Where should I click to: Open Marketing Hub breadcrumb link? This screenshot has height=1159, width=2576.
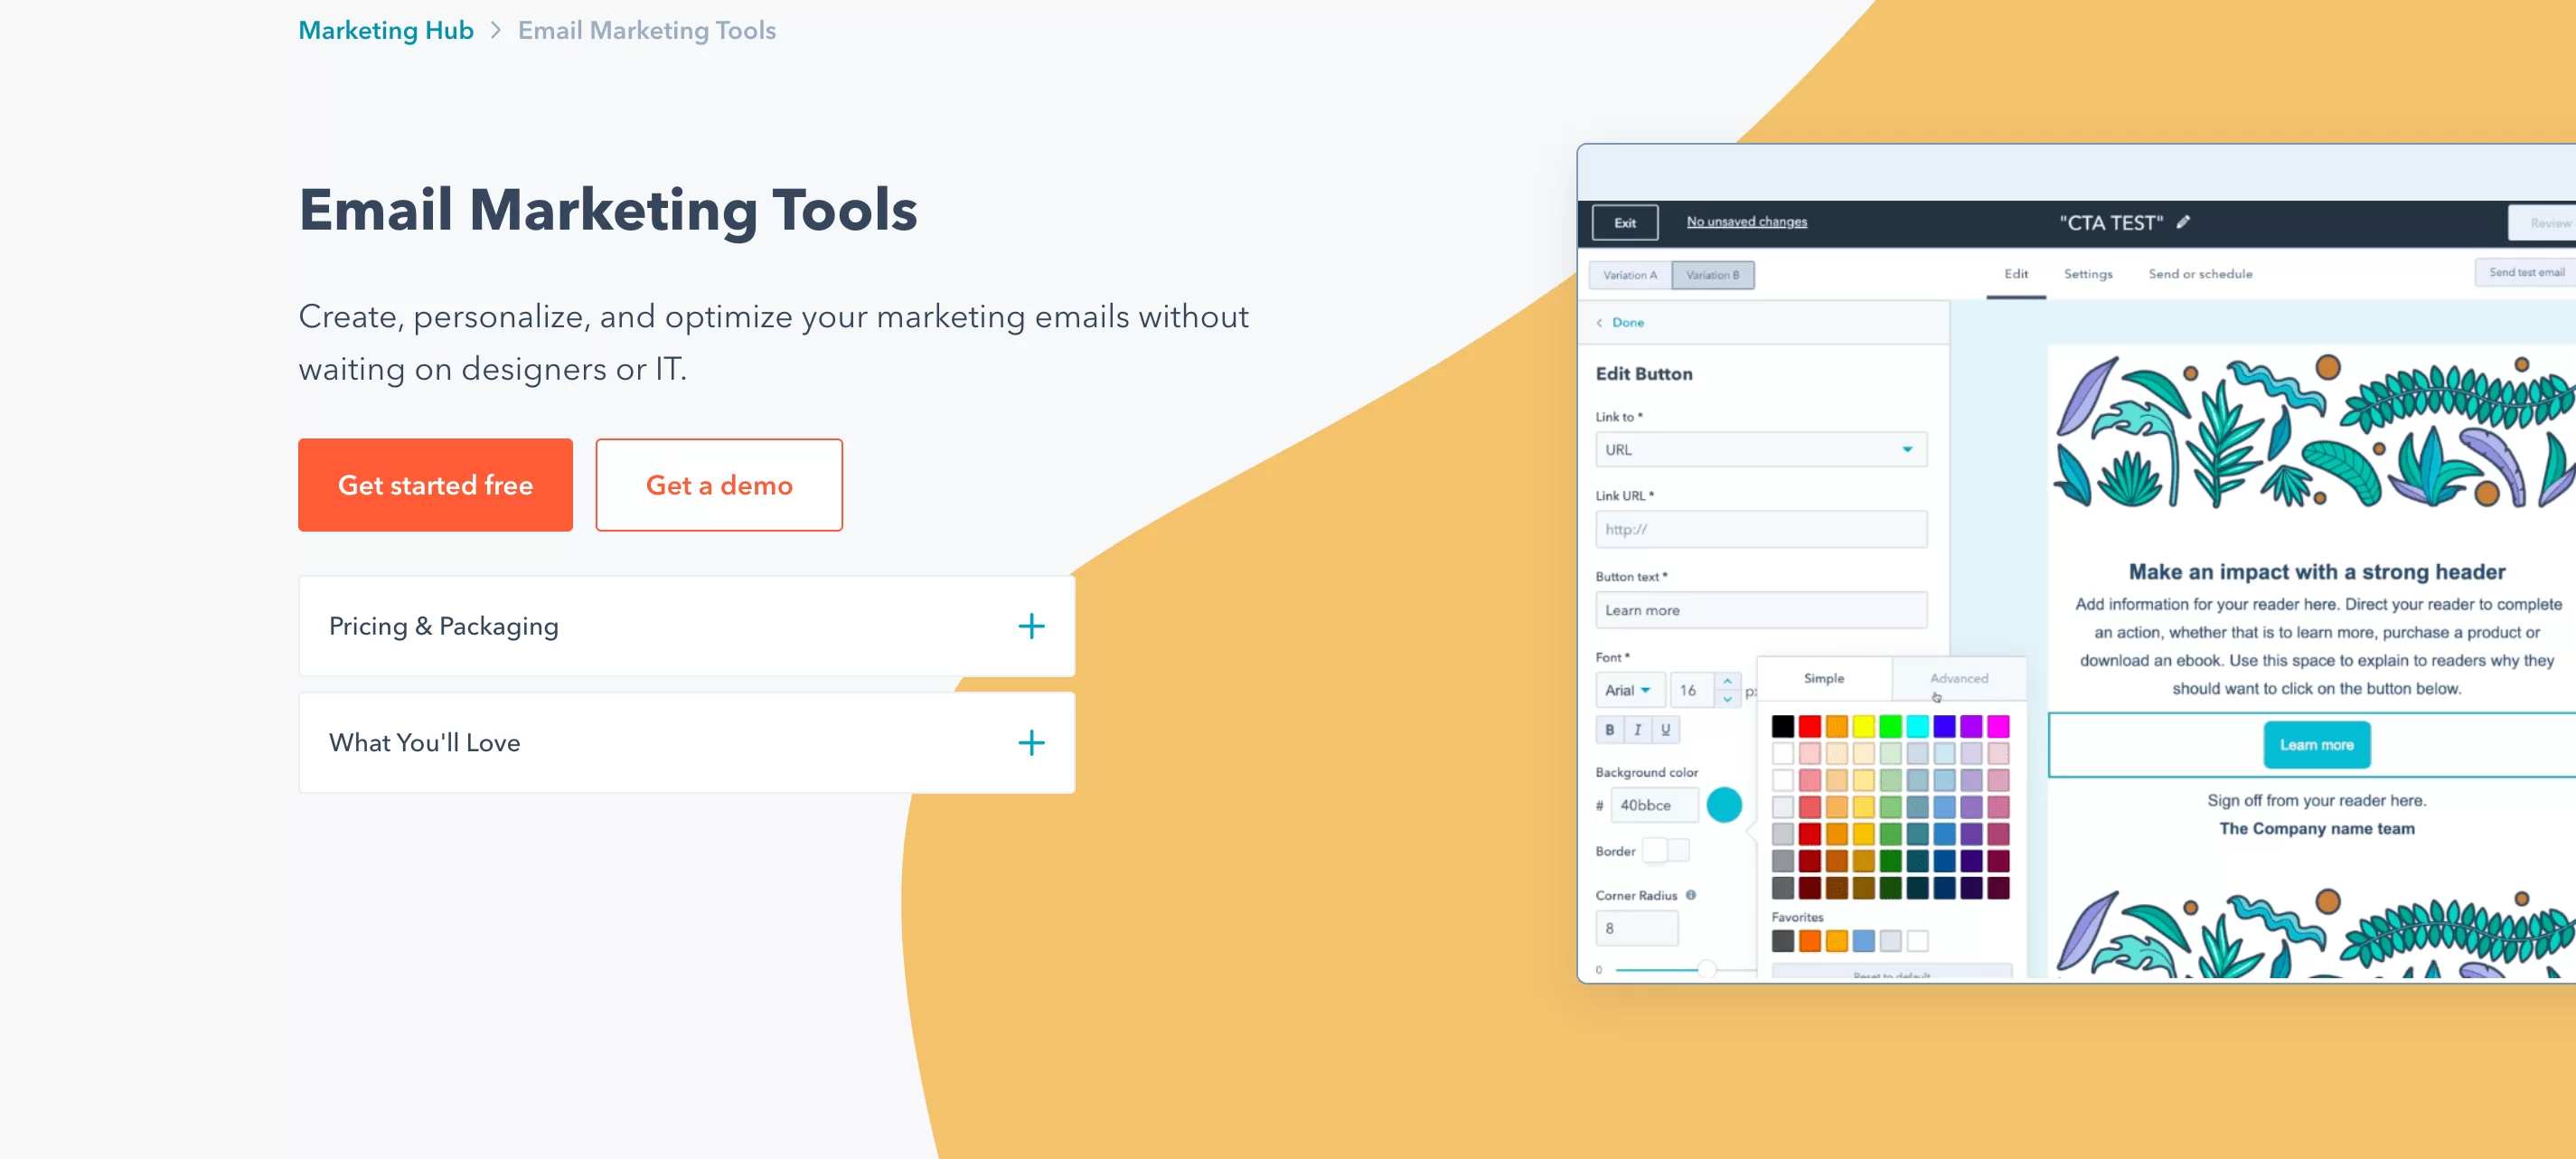coord(386,30)
